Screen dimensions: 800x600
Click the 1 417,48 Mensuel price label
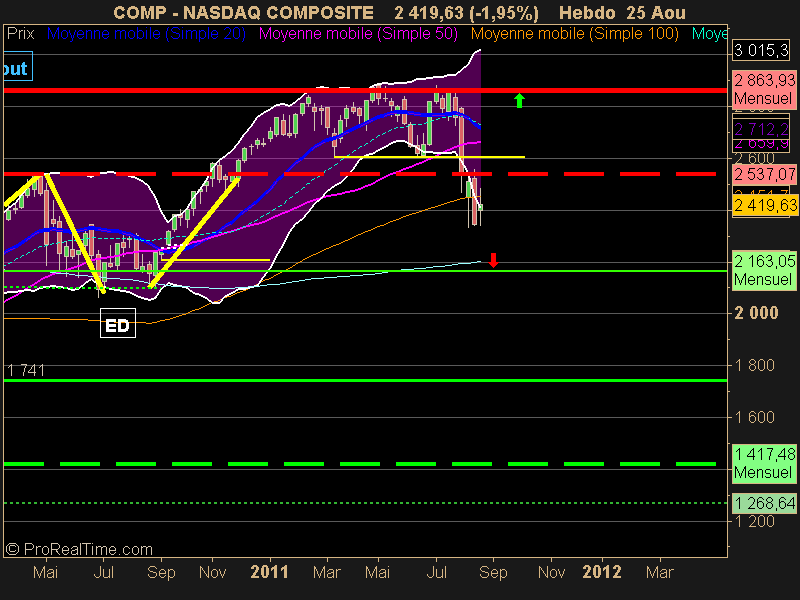tap(764, 463)
